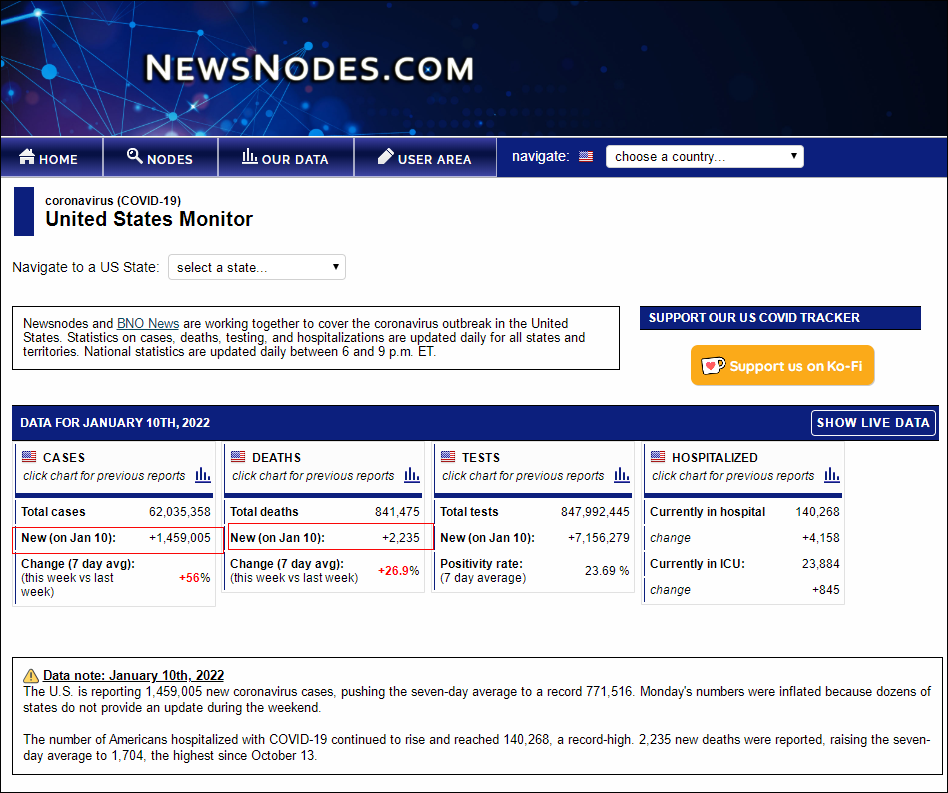948x793 pixels.
Task: Open the User Area menu
Action: tap(425, 159)
